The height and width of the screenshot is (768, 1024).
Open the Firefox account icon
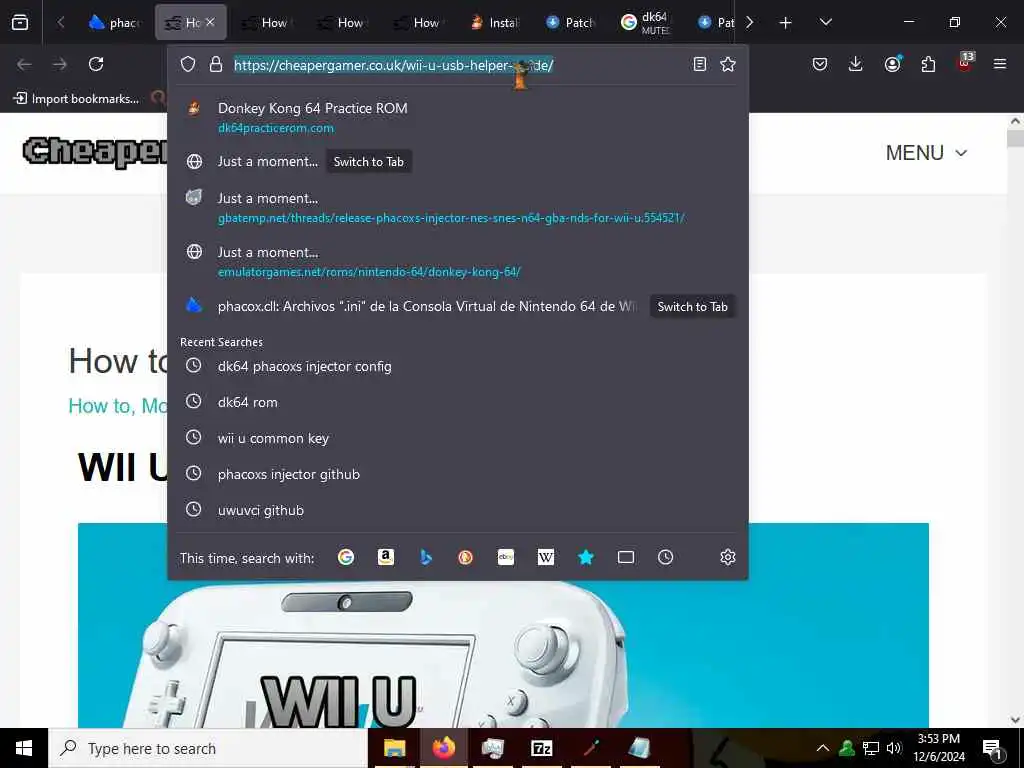(892, 64)
